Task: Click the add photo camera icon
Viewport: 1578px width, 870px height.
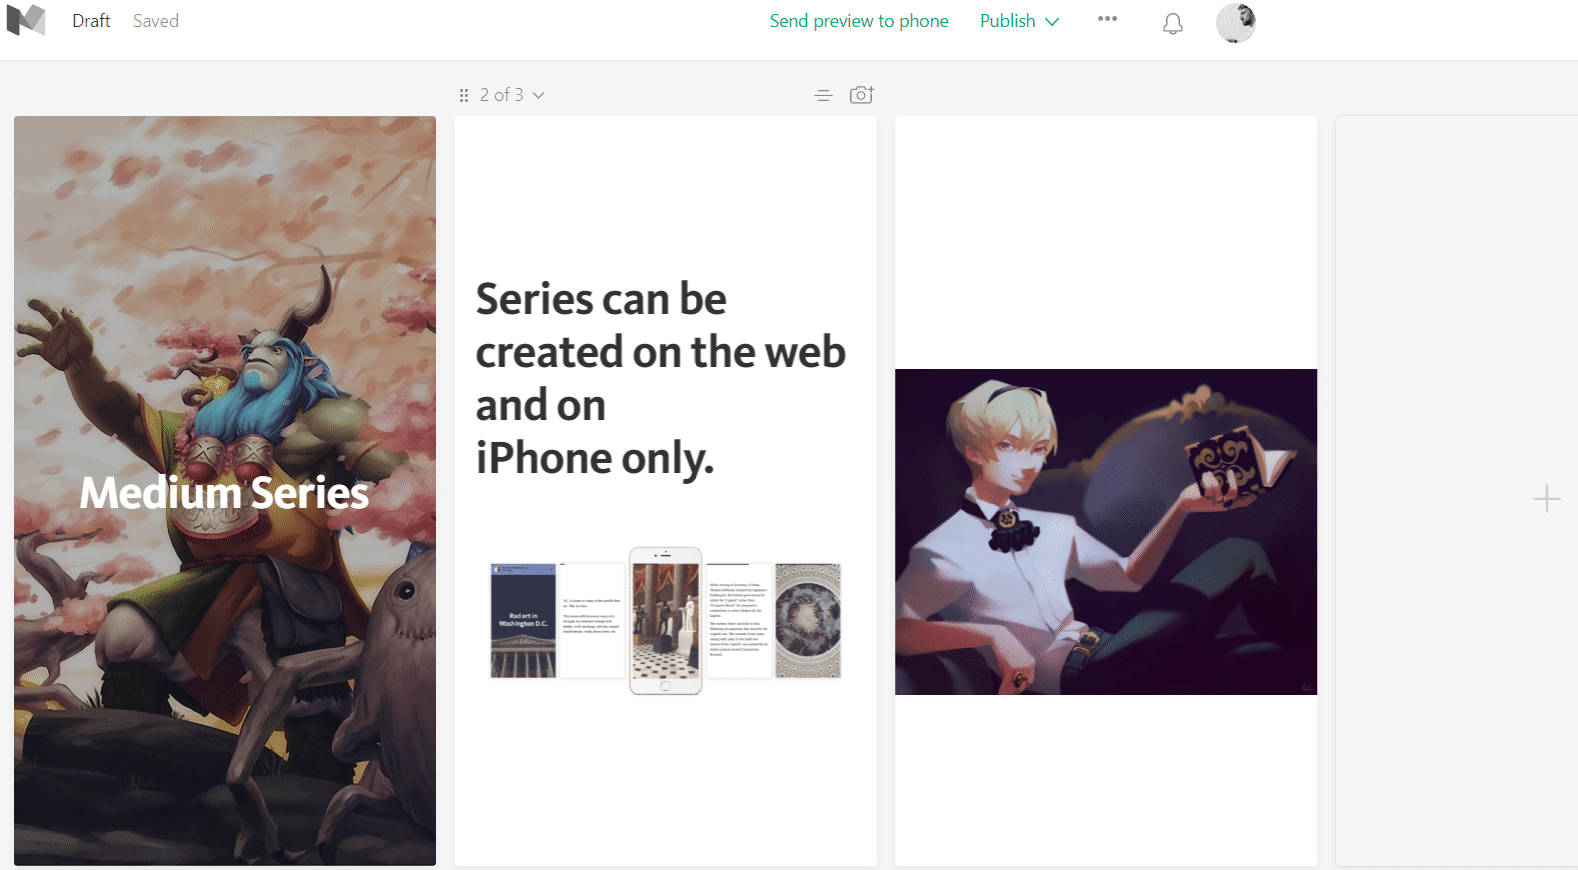Action: [861, 94]
